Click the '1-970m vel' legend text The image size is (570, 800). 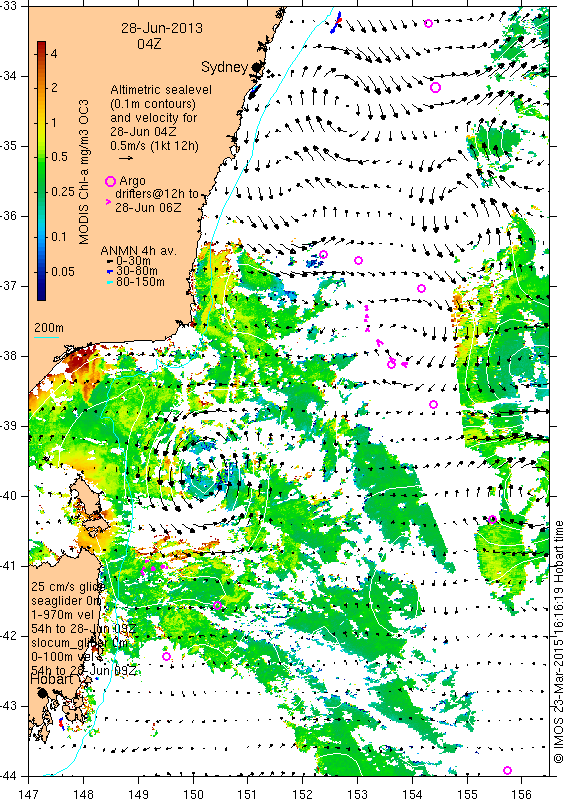[63, 615]
